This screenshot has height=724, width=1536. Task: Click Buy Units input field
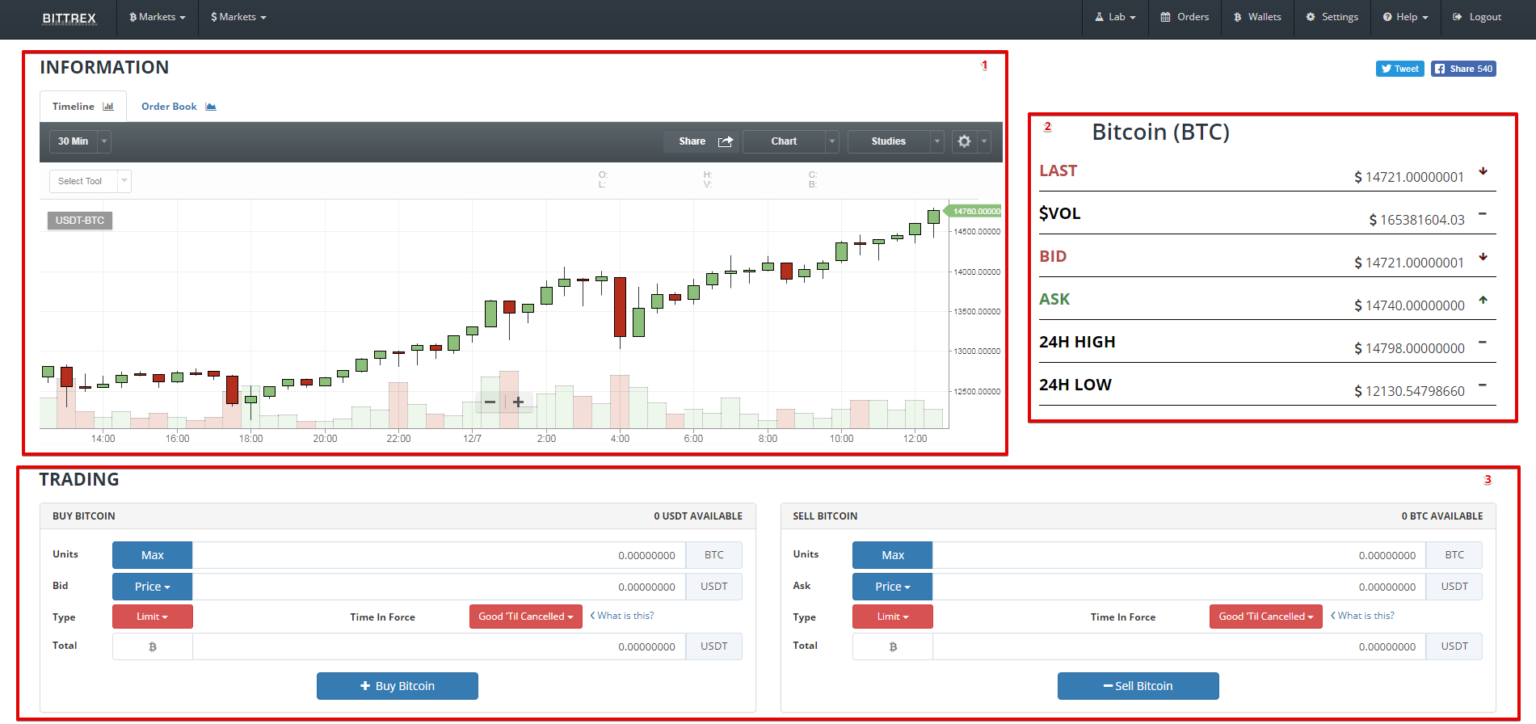pos(439,555)
